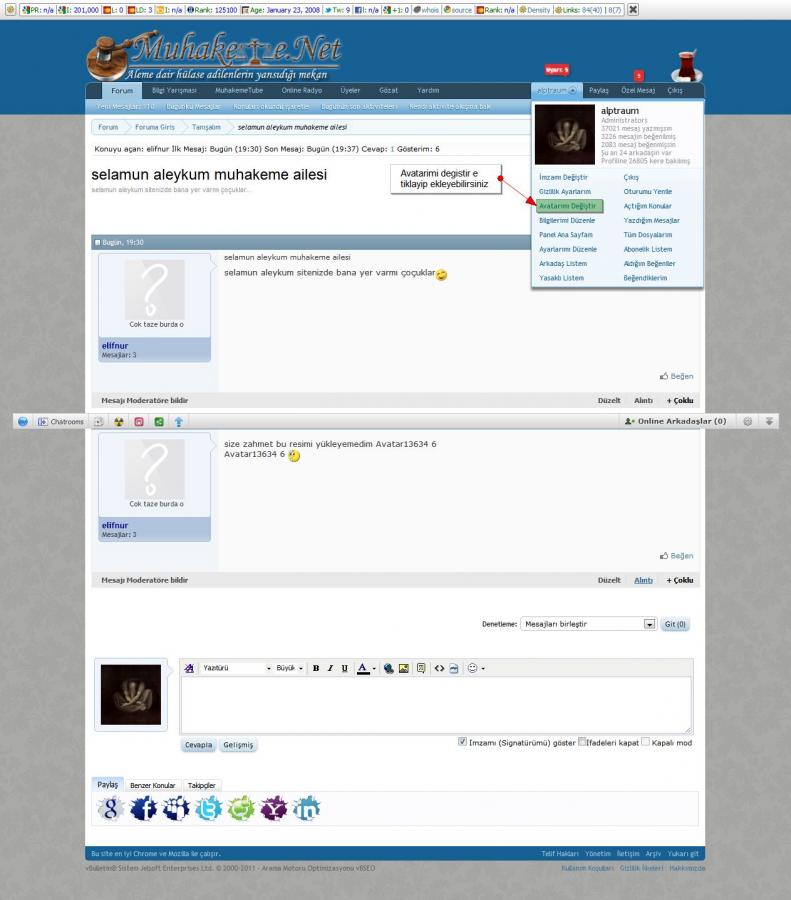Viewport: 791px width, 900px height.
Task: Enable the İfadeleri kapat checkbox
Action: [583, 742]
